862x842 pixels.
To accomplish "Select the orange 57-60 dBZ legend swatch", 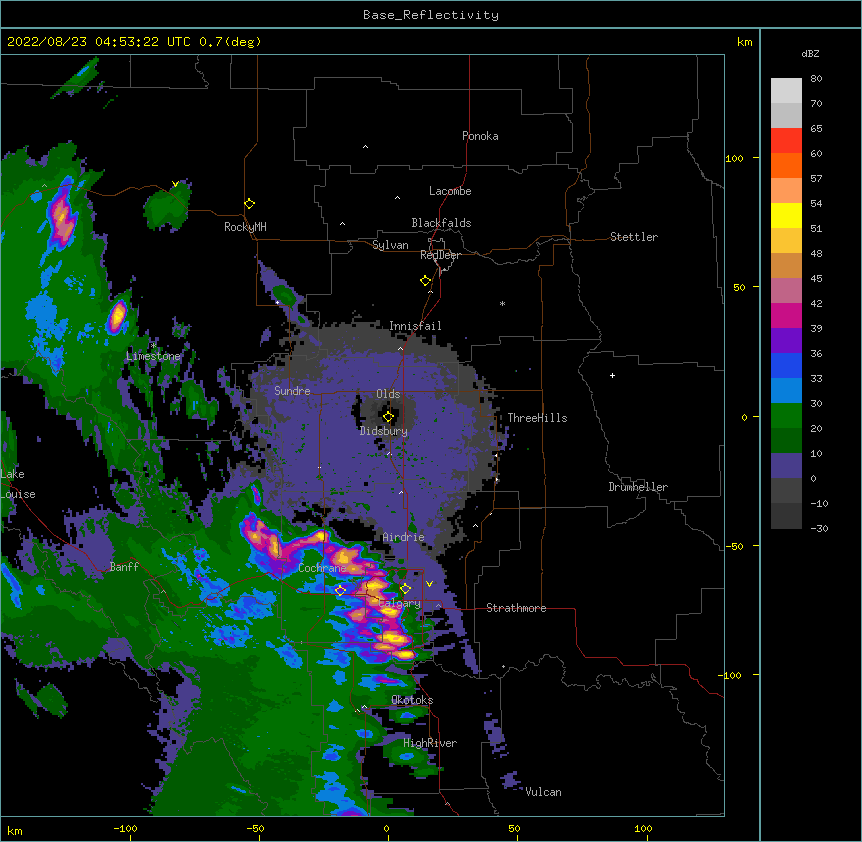I will coord(786,165).
